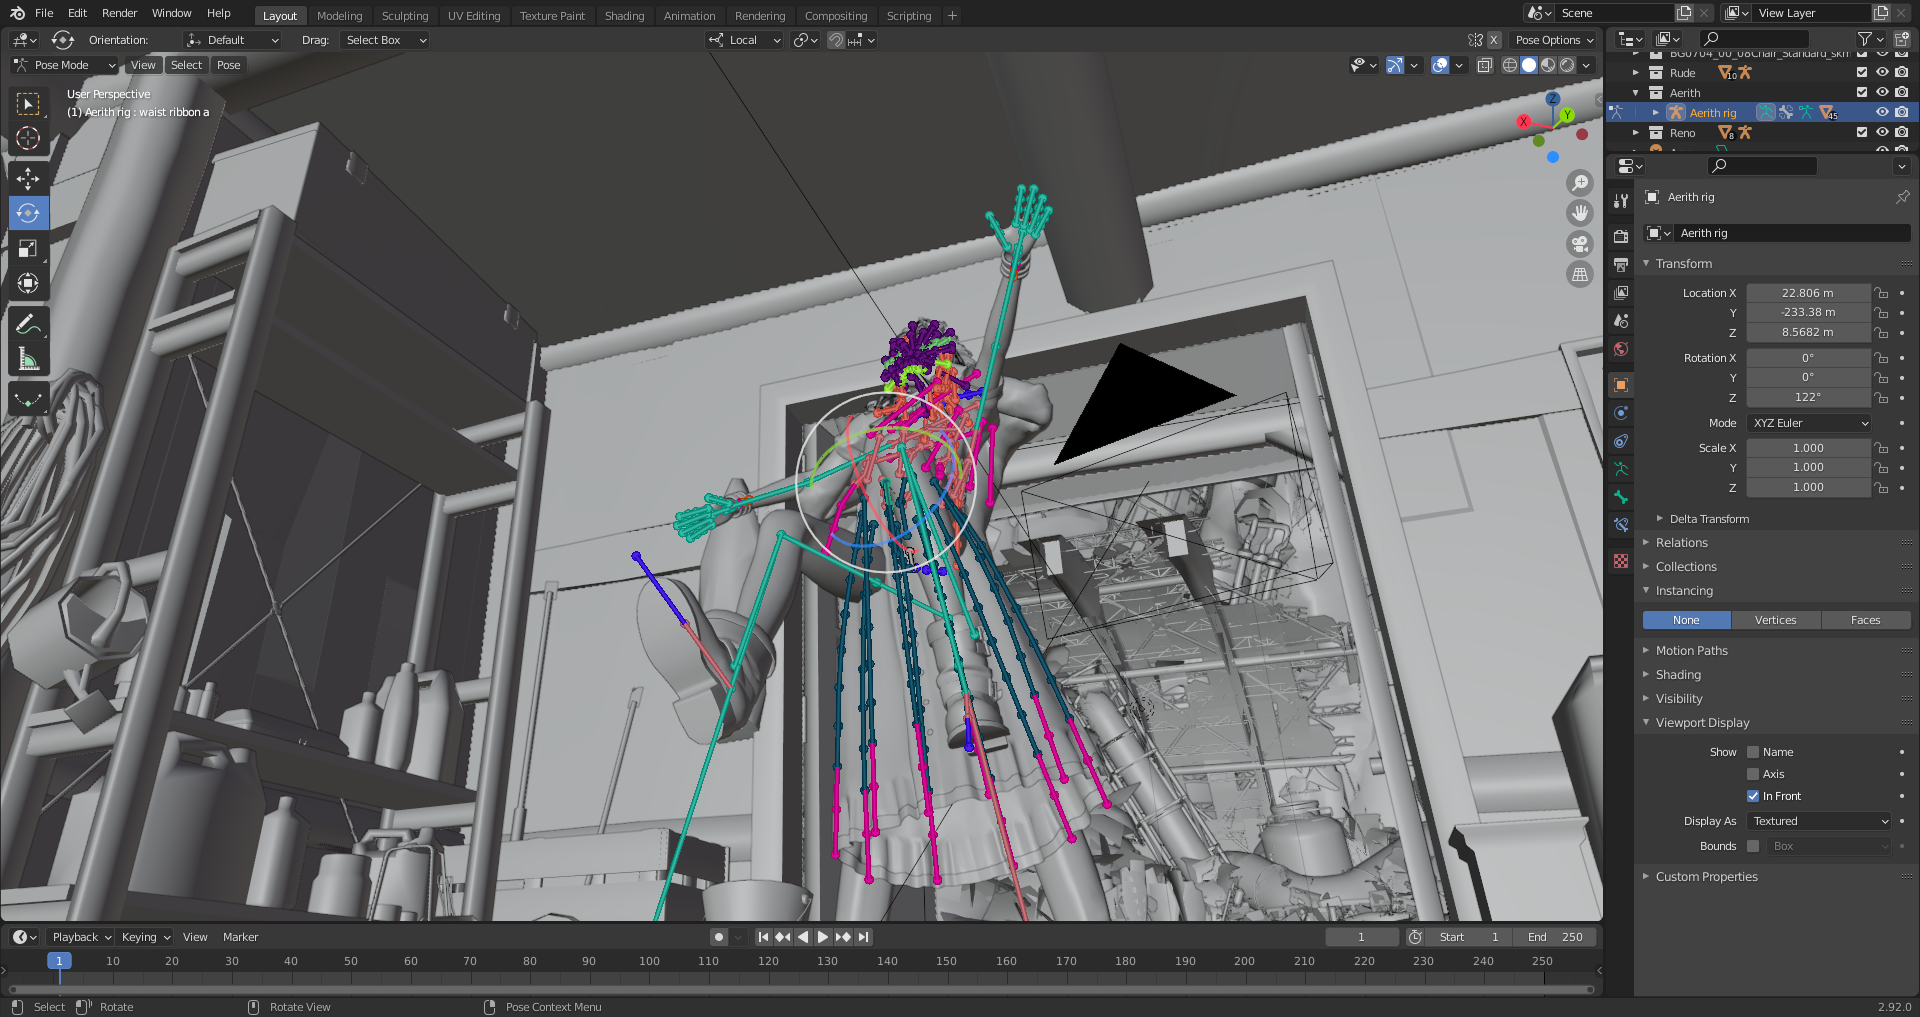Viewport: 1920px width, 1017px height.
Task: Open the Local transform orientation dropdown
Action: pyautogui.click(x=745, y=40)
